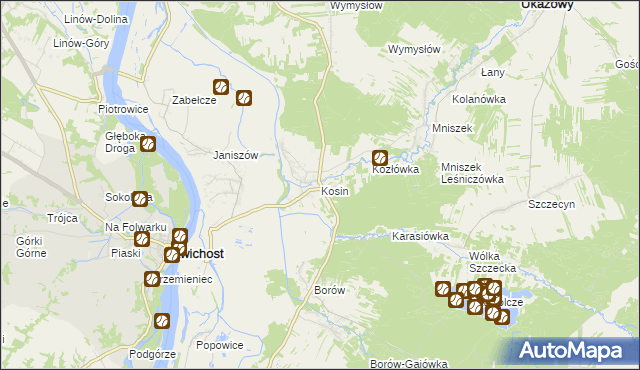Click the Kolanówka label
The height and width of the screenshot is (370, 640).
479,99
